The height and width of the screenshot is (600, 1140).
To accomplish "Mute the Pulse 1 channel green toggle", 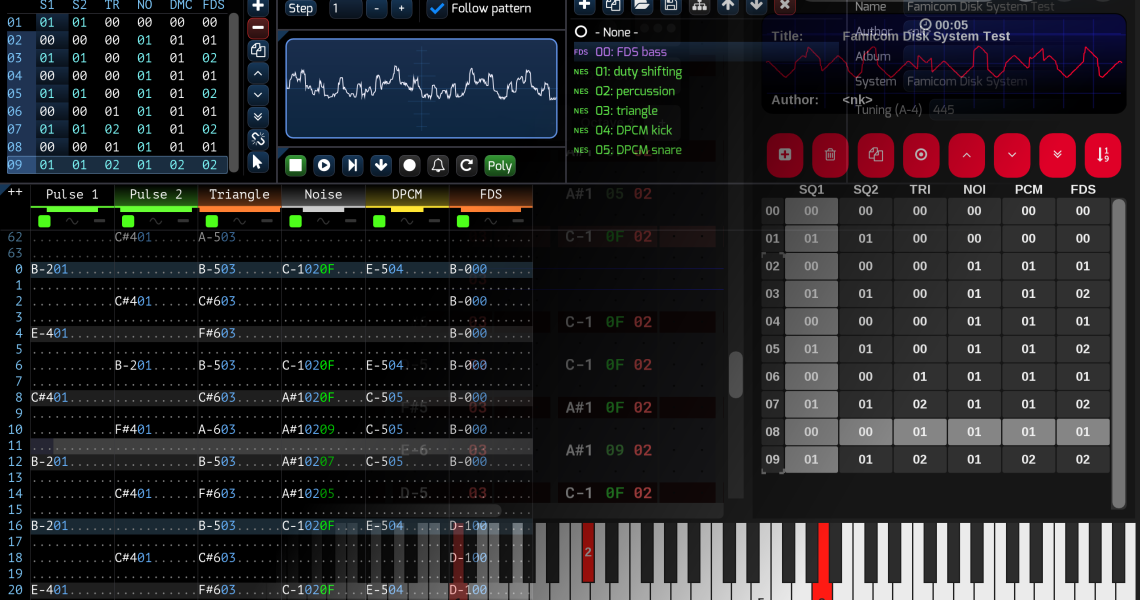I will pos(44,220).
